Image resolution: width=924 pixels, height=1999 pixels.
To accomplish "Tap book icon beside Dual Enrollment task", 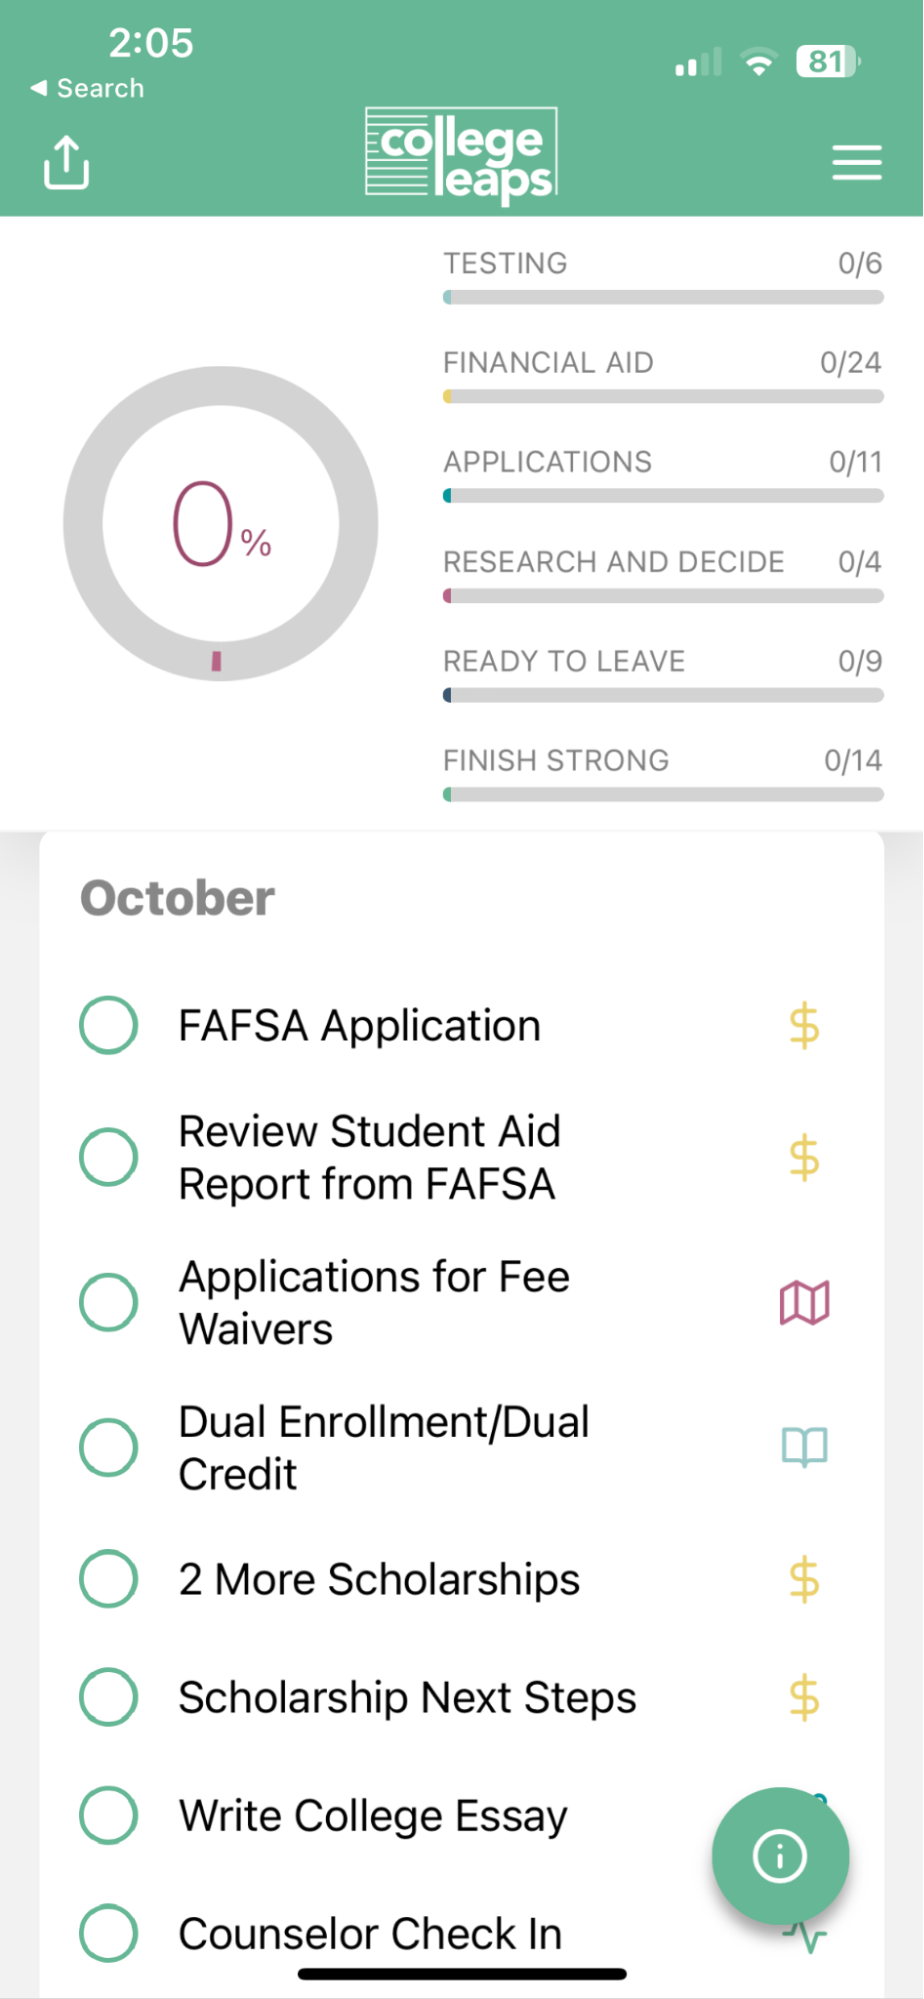I will [x=804, y=1447].
